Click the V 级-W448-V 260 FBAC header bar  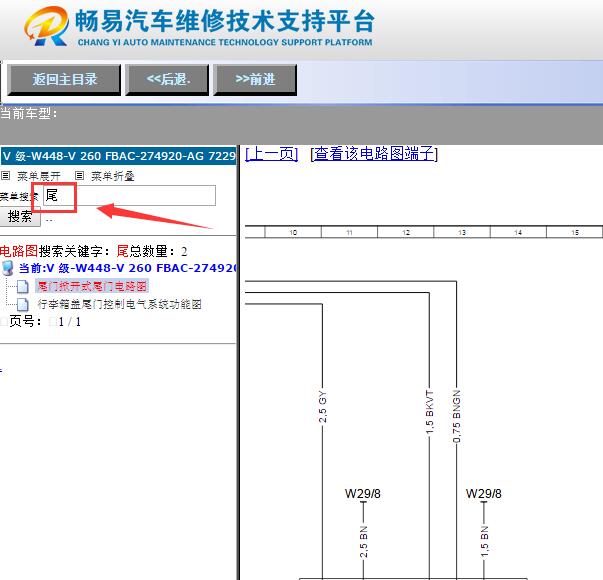click(118, 156)
